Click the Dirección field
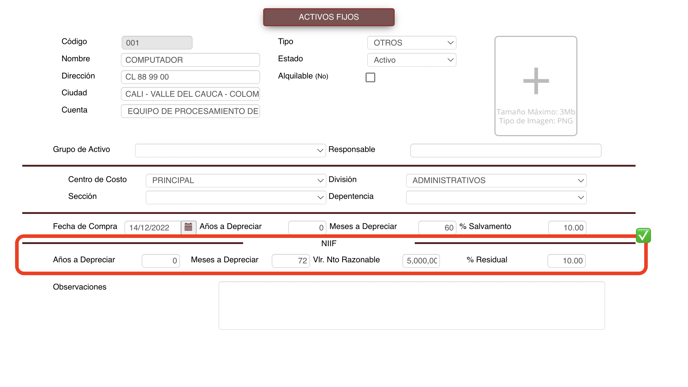 [190, 77]
